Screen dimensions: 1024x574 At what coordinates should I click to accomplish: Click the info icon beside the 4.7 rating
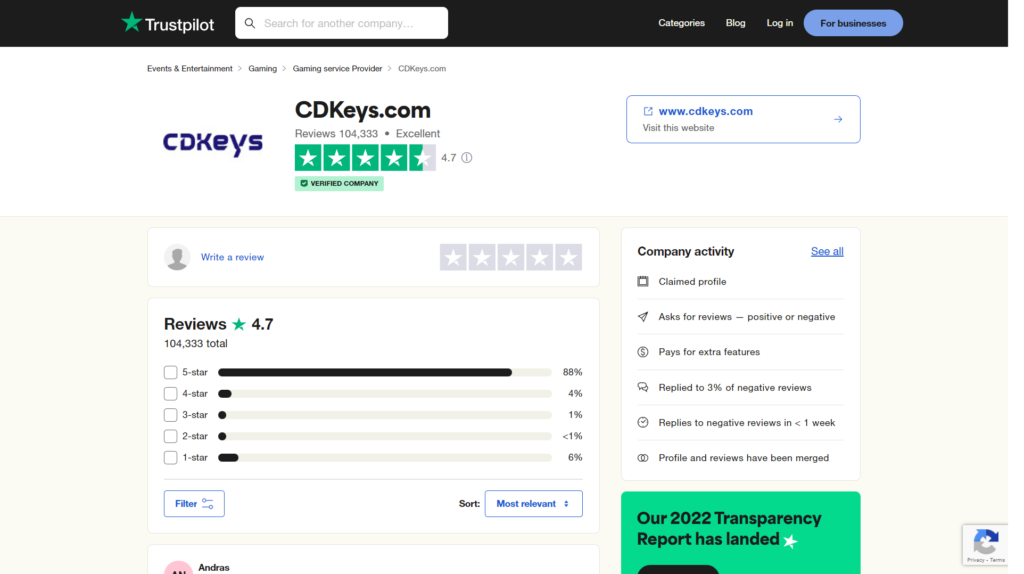pos(467,157)
